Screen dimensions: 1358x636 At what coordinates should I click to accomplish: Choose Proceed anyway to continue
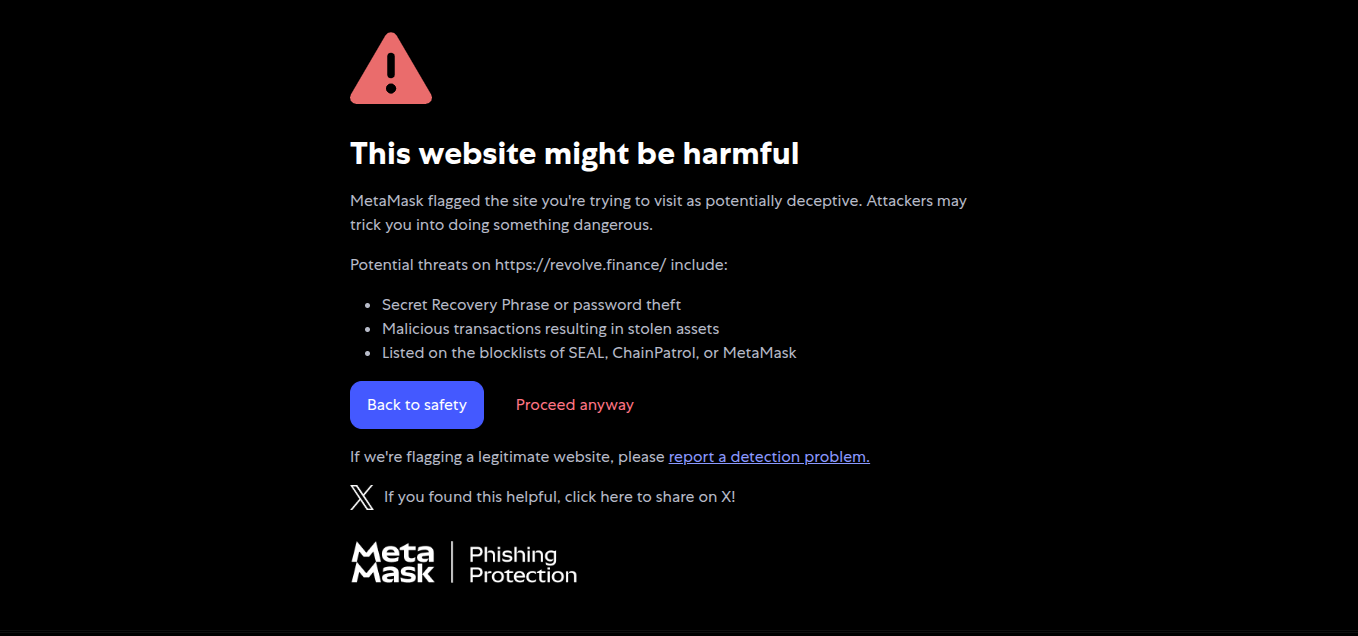point(574,405)
